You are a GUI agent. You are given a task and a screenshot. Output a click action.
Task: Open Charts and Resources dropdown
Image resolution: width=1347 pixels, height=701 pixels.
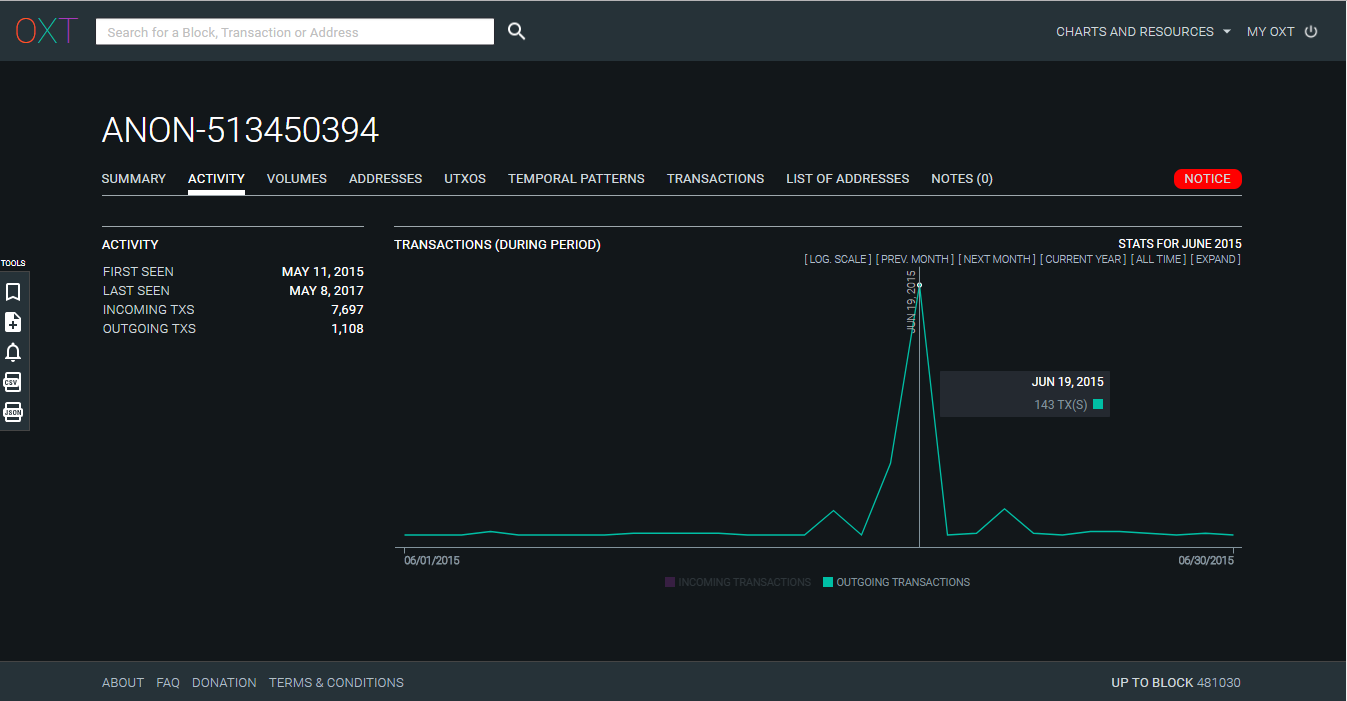(1143, 32)
